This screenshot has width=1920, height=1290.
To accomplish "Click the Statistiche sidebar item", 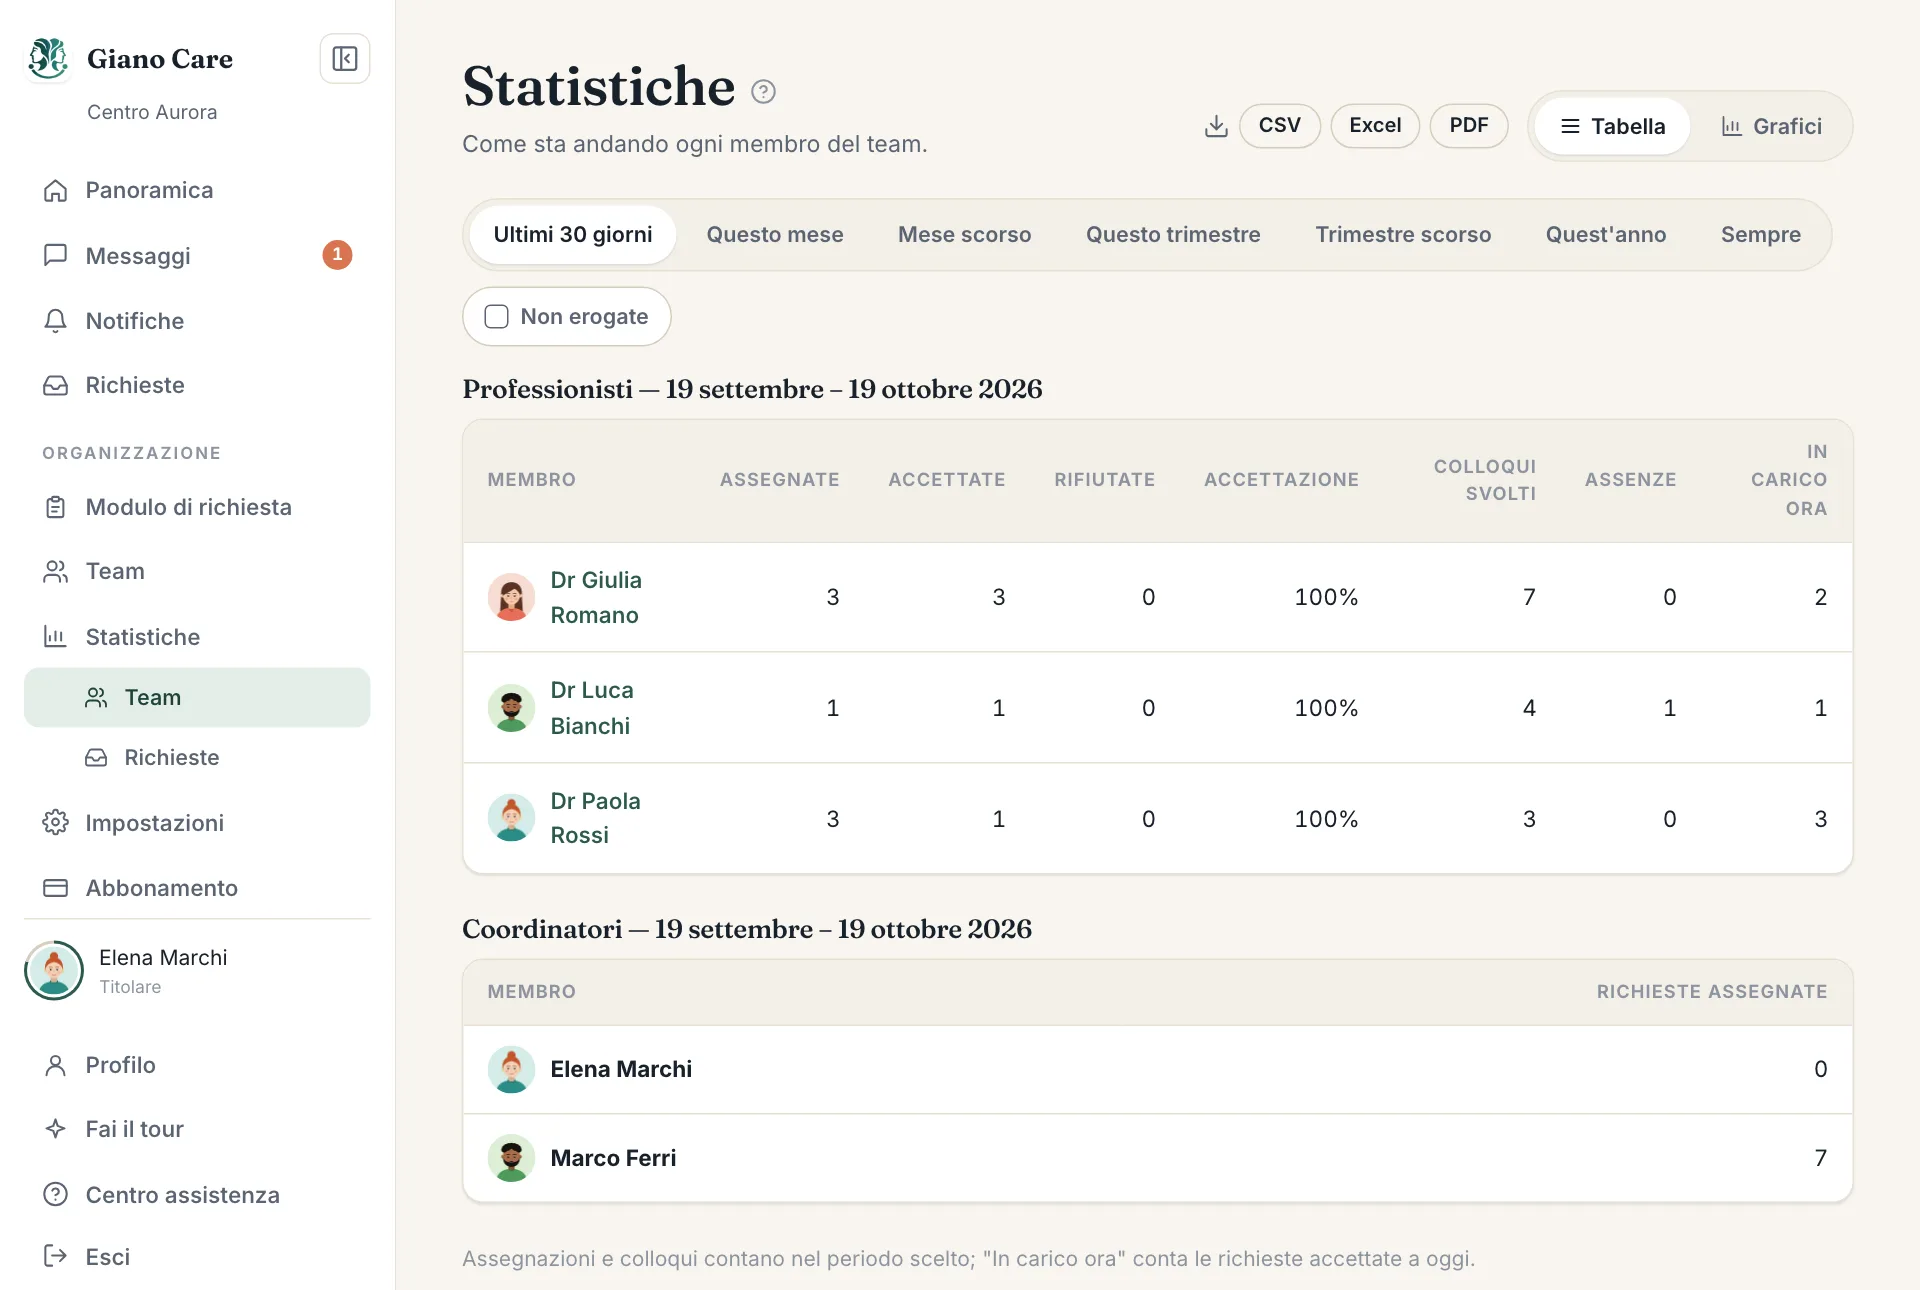I will (x=197, y=637).
